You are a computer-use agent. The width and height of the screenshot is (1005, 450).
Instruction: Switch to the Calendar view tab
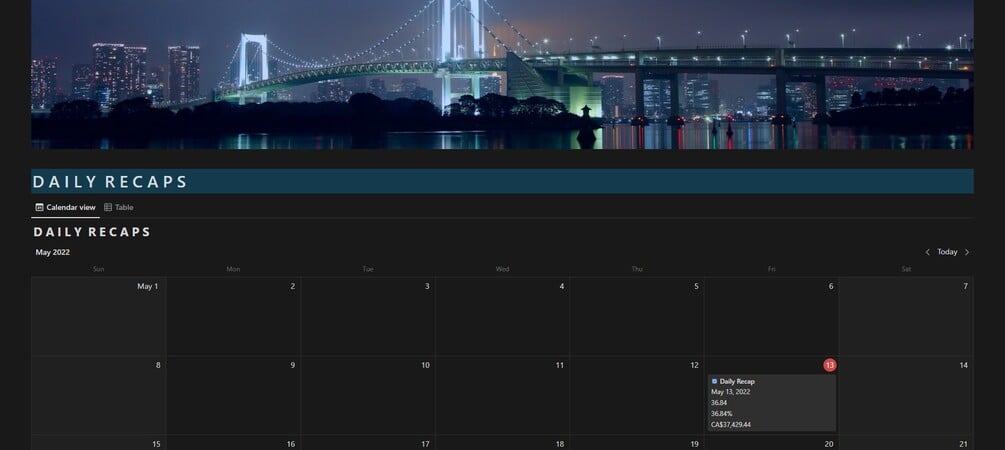pyautogui.click(x=65, y=208)
